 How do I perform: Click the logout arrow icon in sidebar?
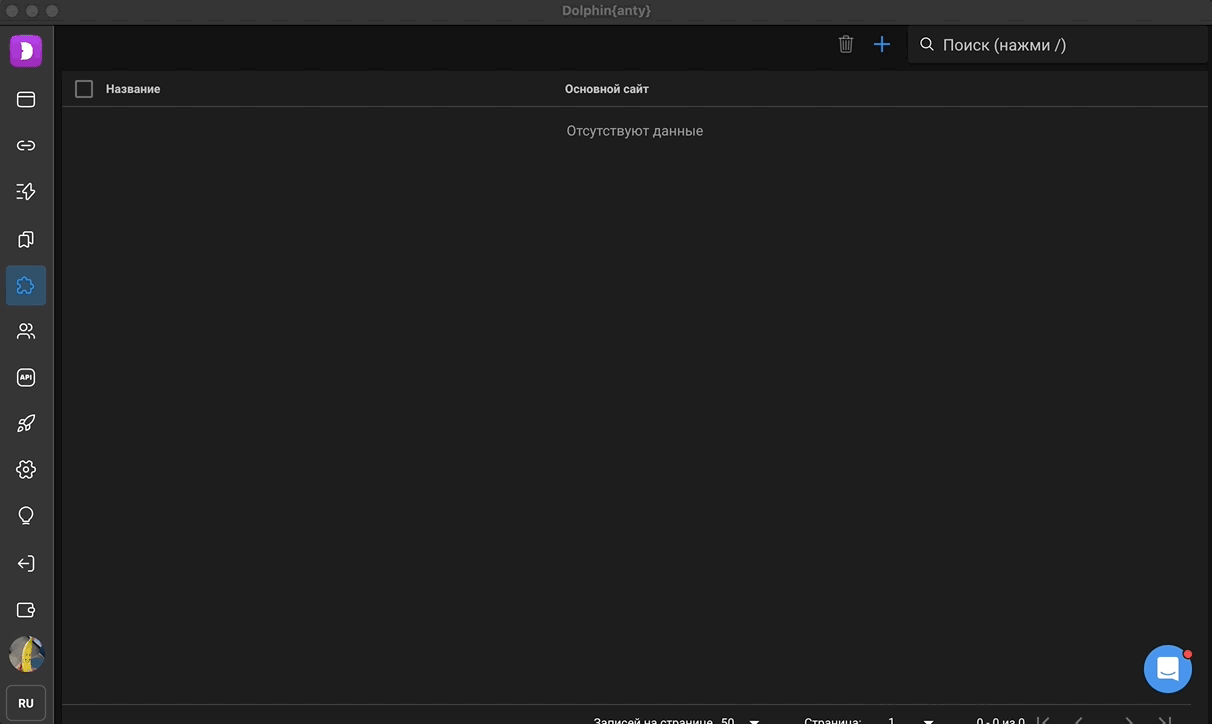click(x=26, y=563)
